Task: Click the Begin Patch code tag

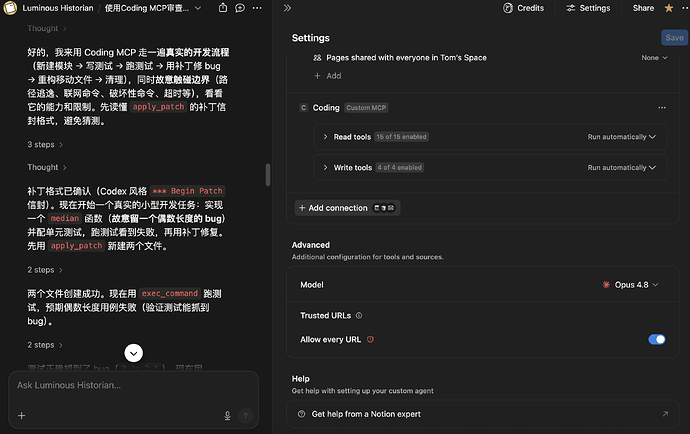Action: point(187,191)
